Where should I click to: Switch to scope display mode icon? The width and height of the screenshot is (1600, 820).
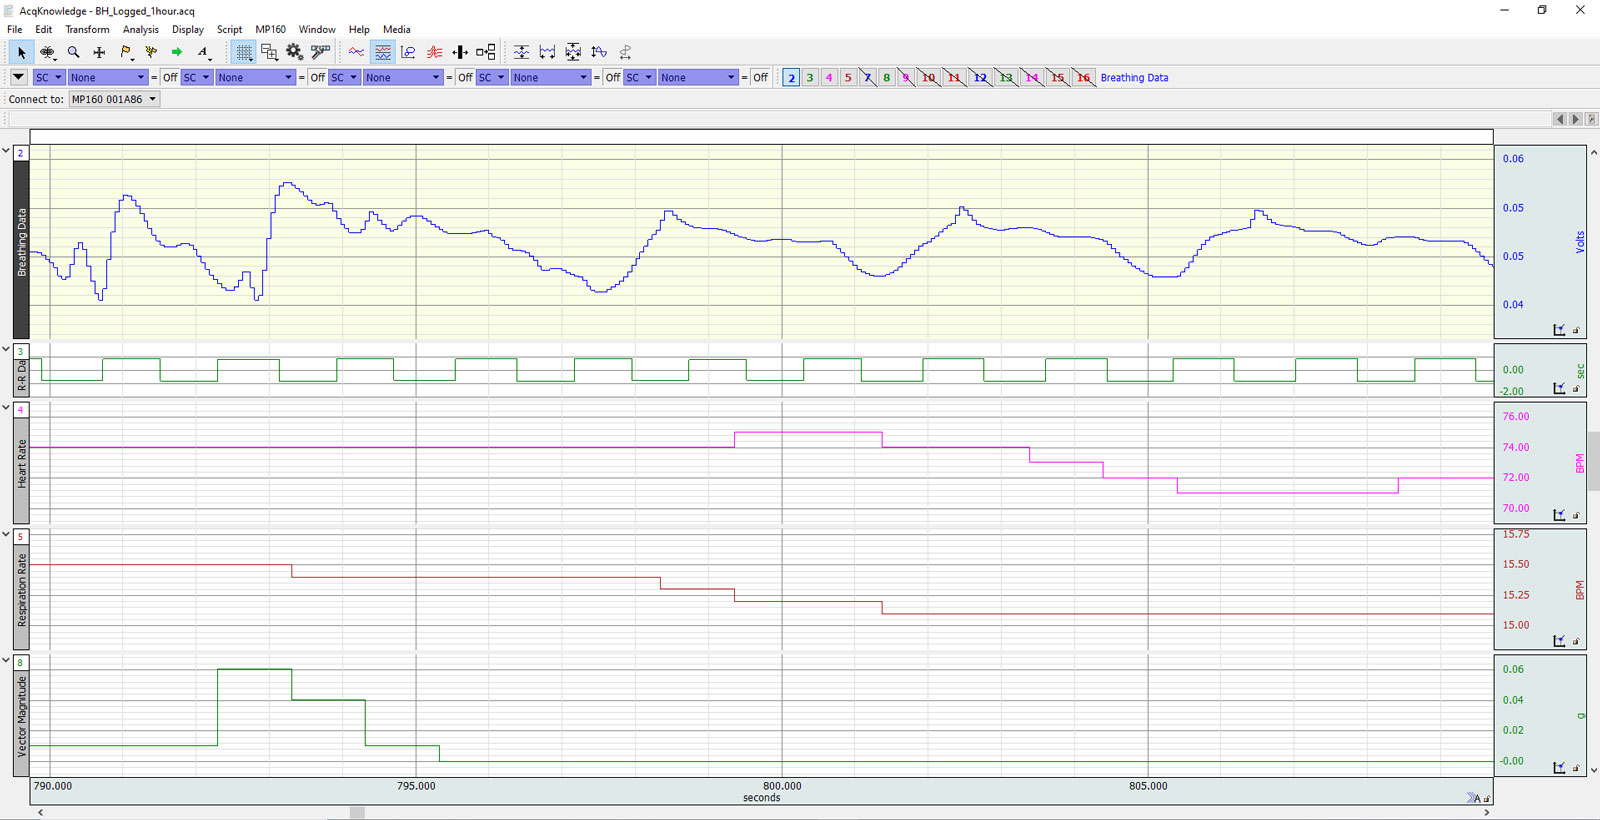point(357,52)
